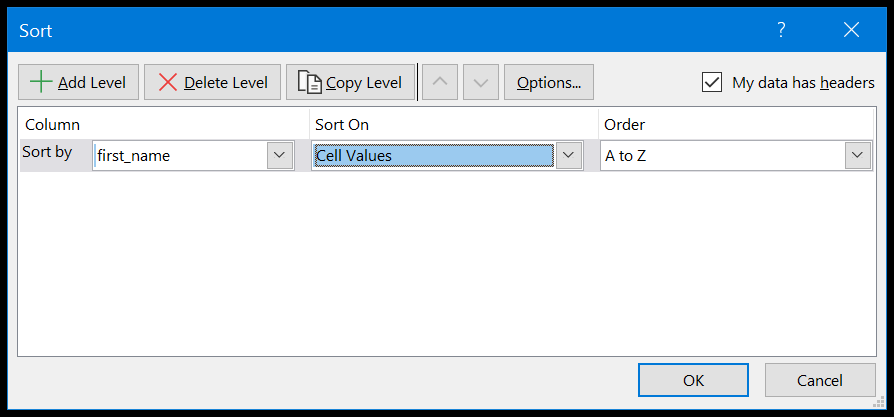
Task: Expand the Cell Values Sort On dropdown
Action: click(568, 155)
